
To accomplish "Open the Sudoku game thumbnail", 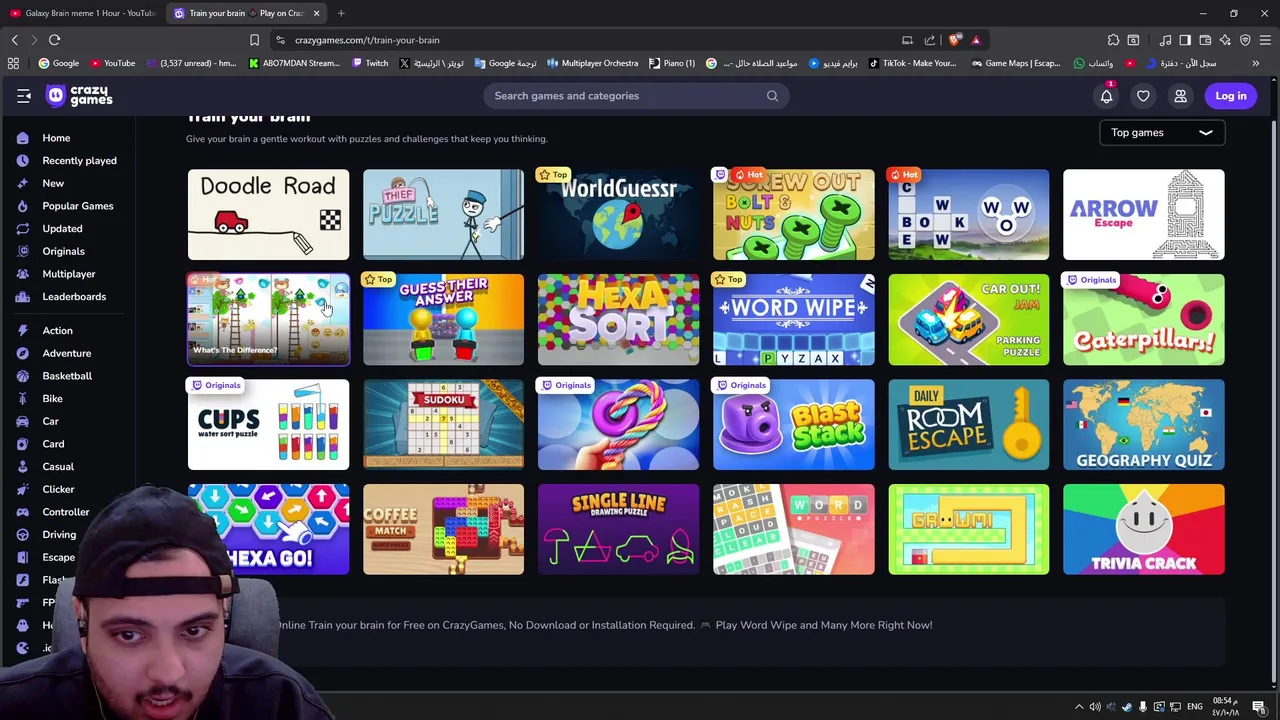I will tap(443, 425).
